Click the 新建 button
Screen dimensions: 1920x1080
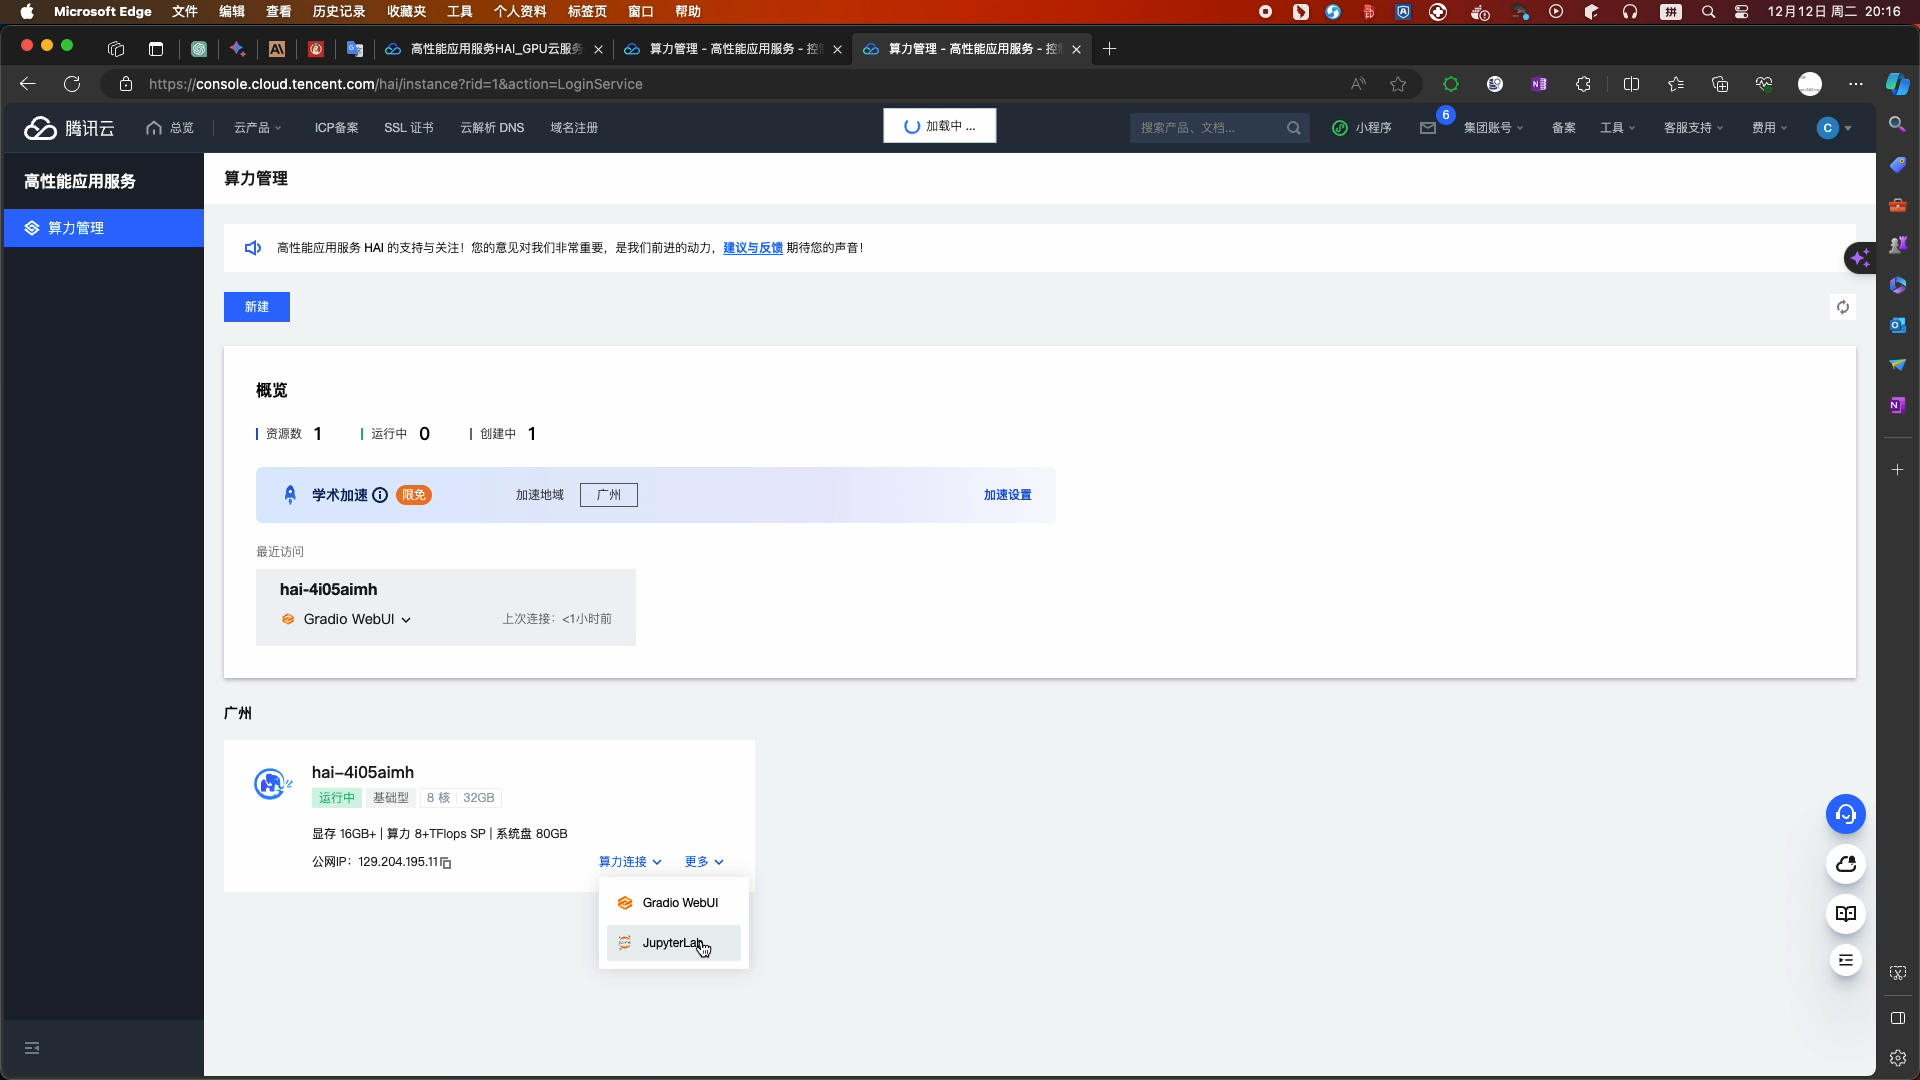pyautogui.click(x=256, y=307)
